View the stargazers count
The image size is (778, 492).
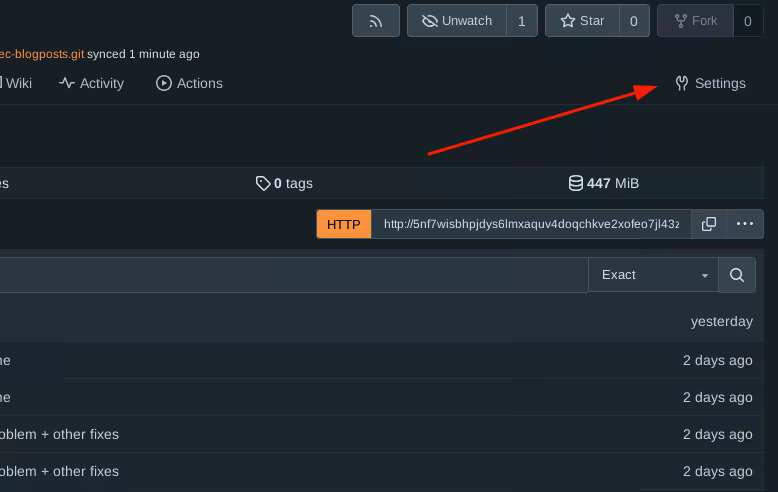(634, 21)
